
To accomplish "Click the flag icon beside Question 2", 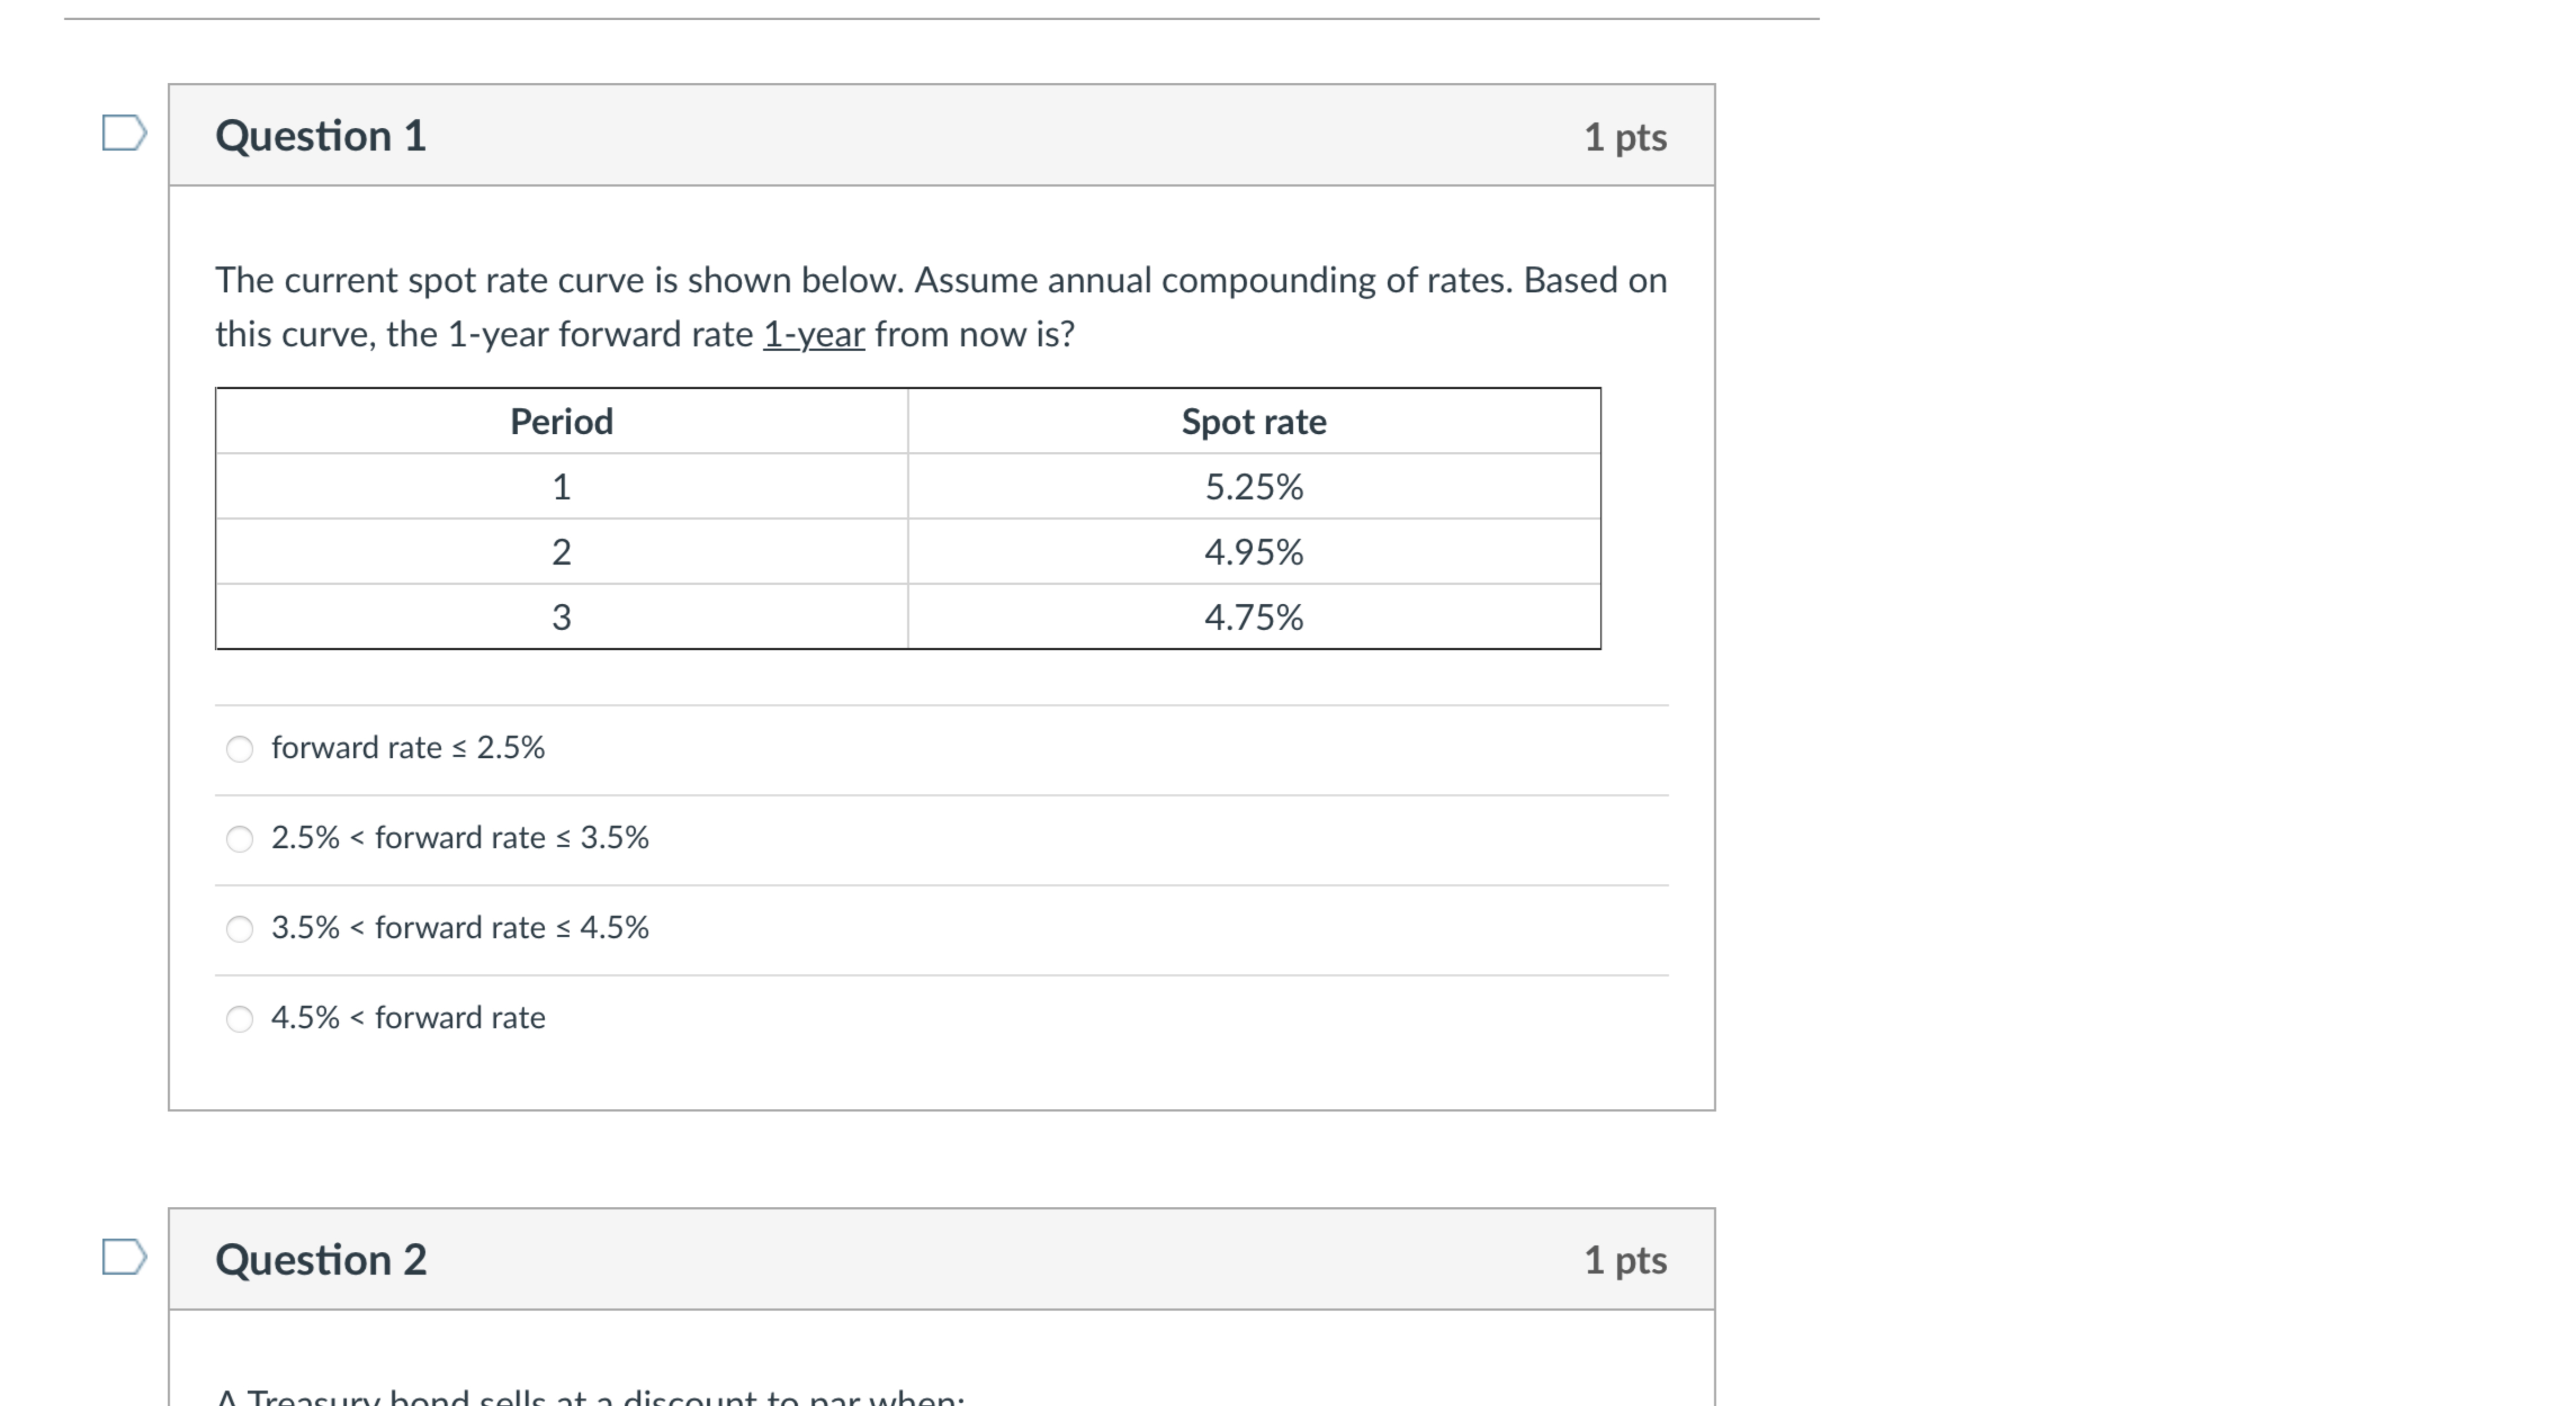I will pyautogui.click(x=123, y=1258).
